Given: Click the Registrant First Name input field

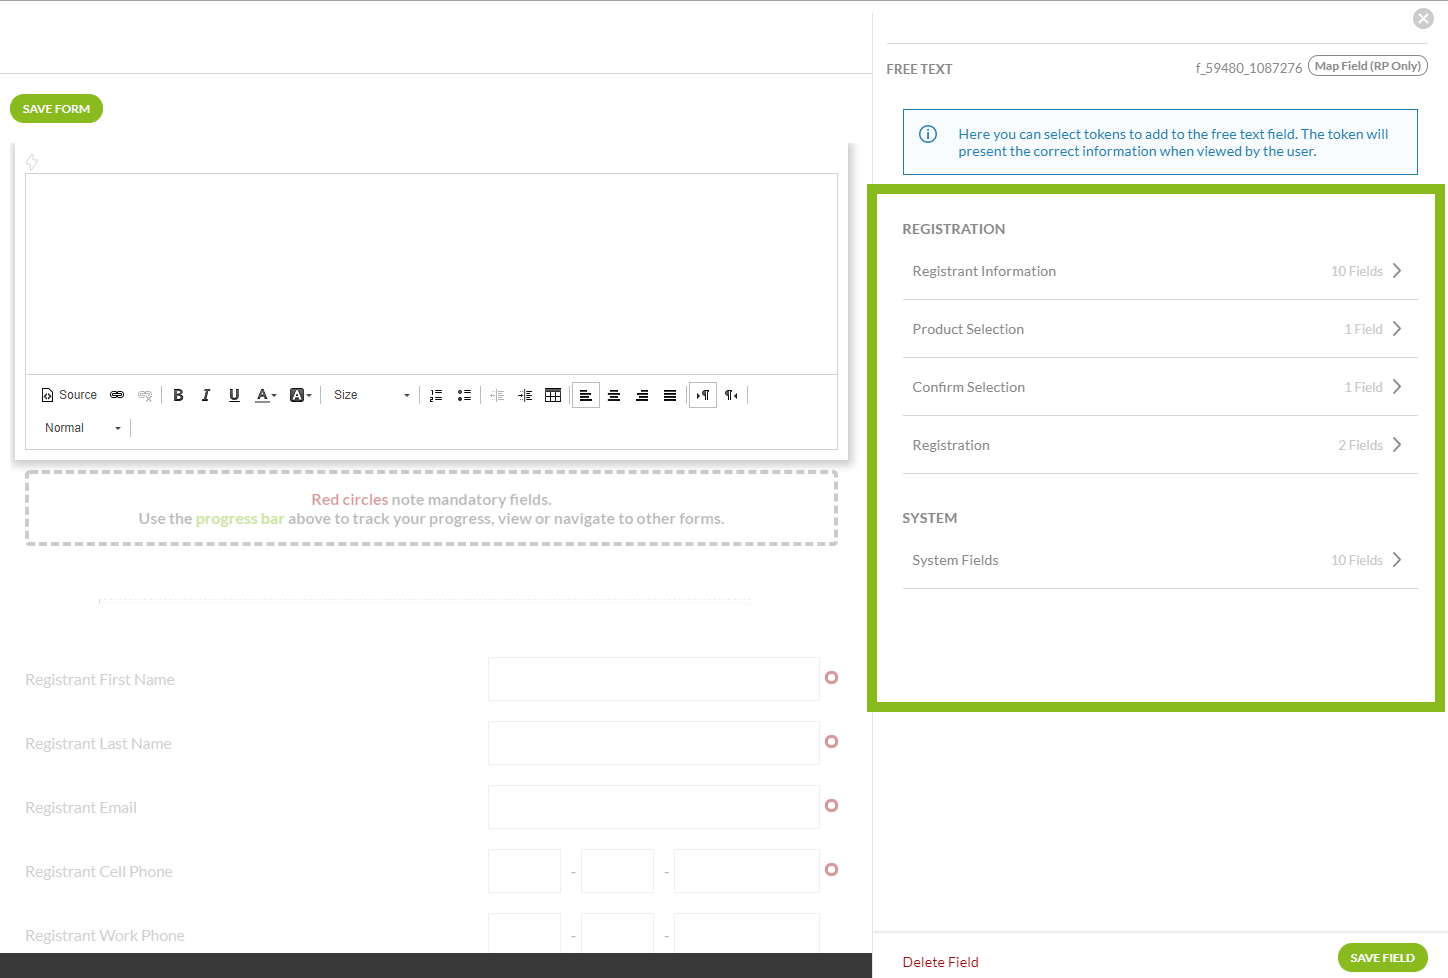Looking at the screenshot, I should click(653, 679).
